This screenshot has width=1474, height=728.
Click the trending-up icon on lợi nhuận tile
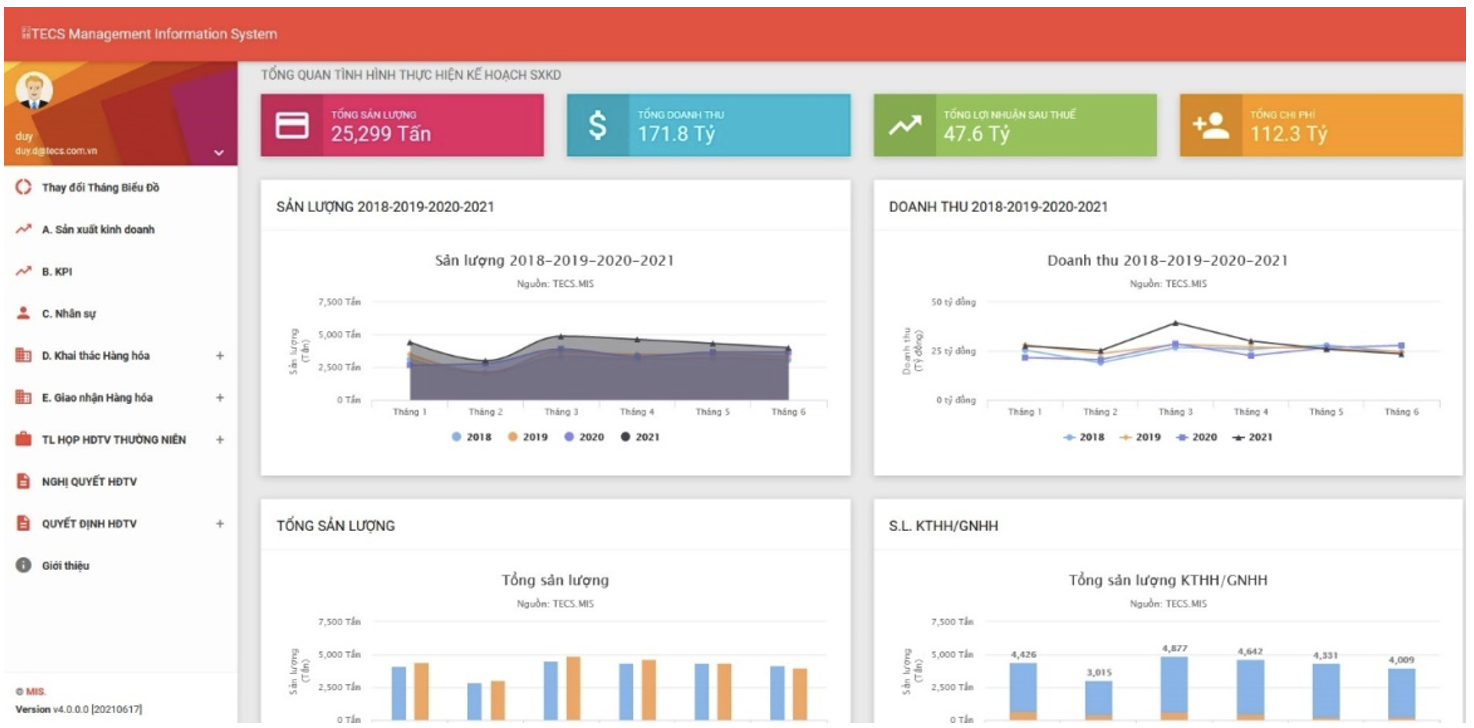(x=905, y=126)
